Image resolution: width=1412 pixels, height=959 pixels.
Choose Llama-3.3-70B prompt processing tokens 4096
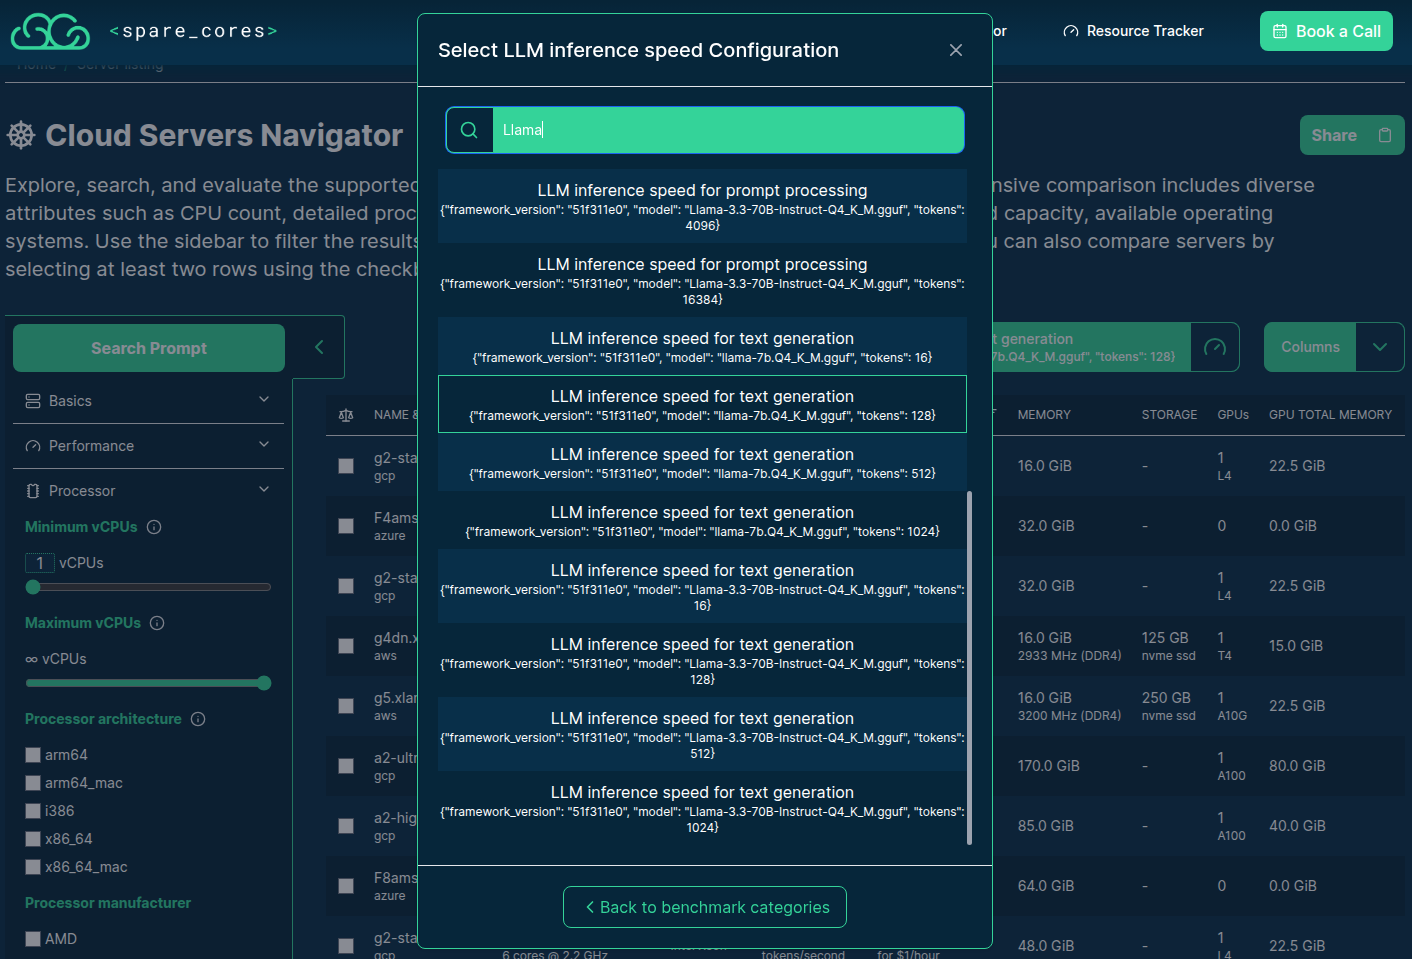click(x=702, y=207)
